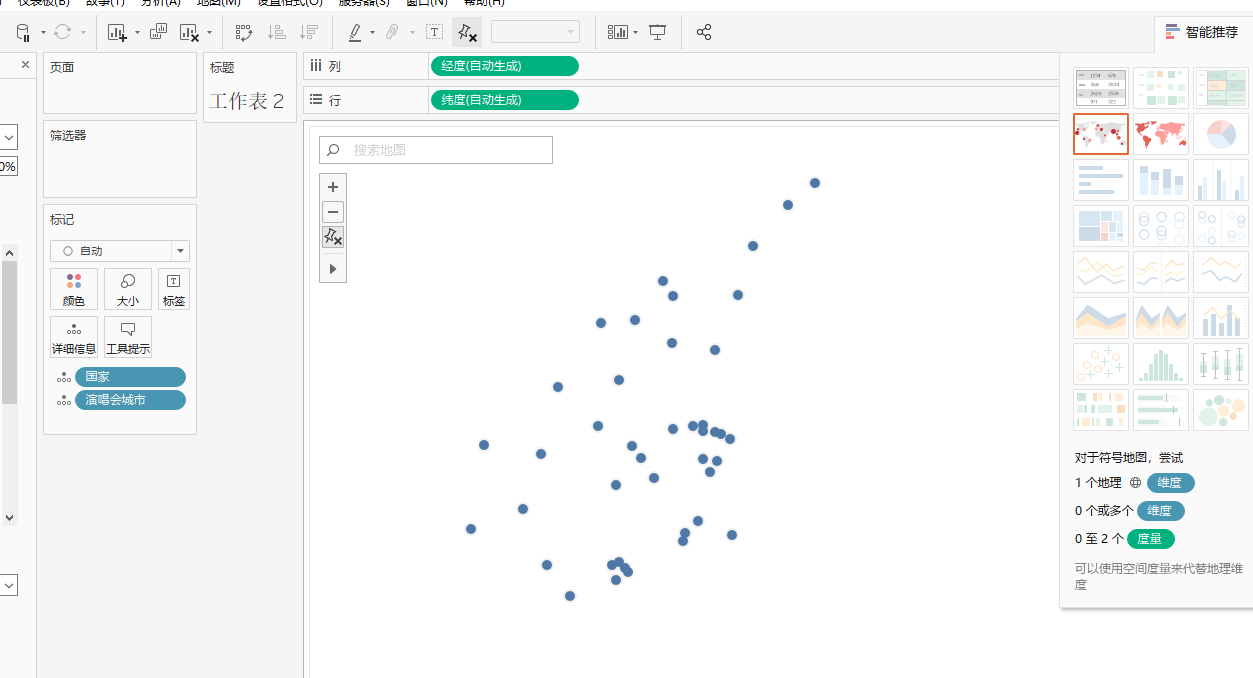Choose histogram in Show Me
The width and height of the screenshot is (1253, 678).
pyautogui.click(x=1161, y=364)
